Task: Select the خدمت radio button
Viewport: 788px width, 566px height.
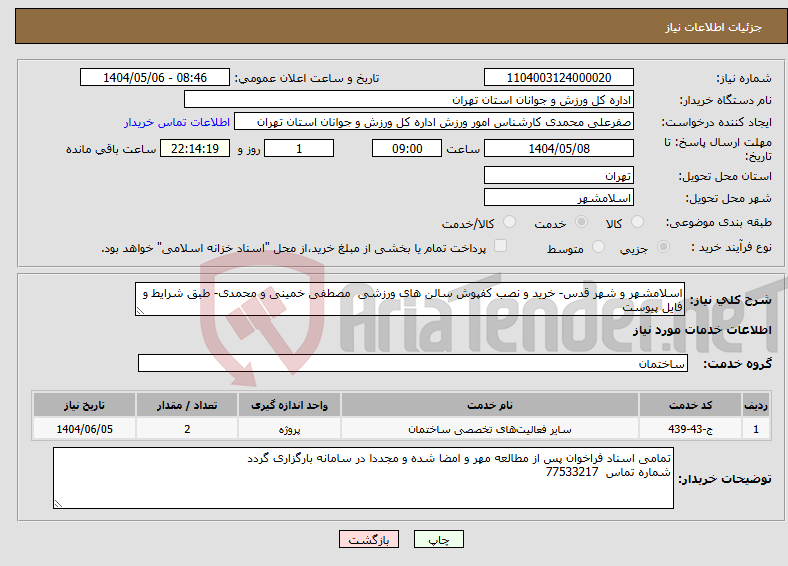Action: point(581,222)
